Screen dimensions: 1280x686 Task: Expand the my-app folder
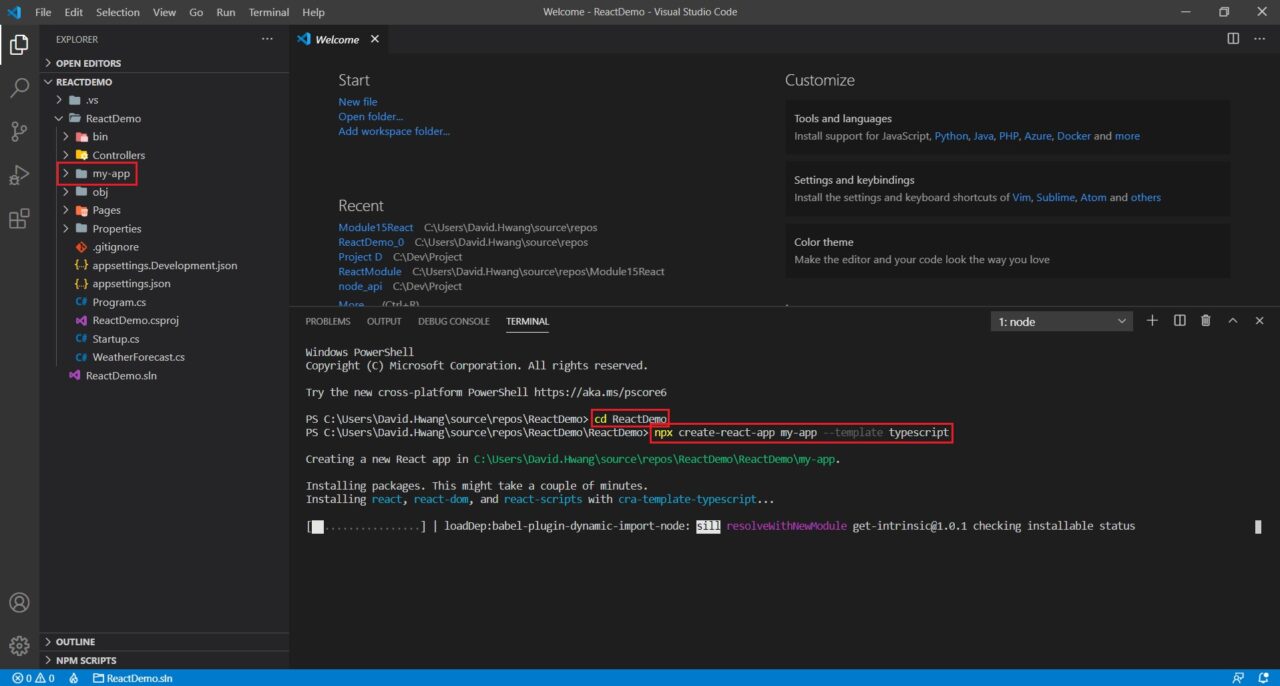coord(111,174)
